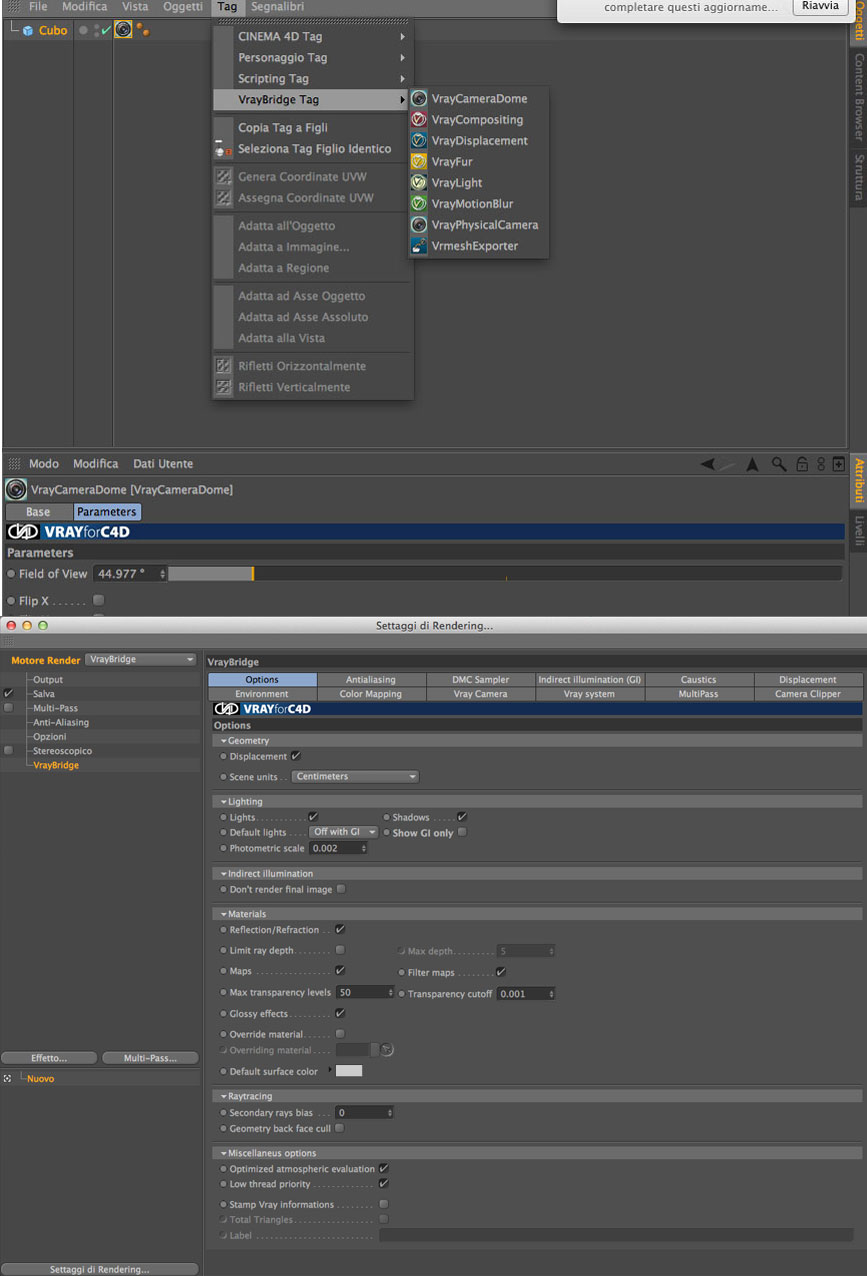The image size is (867, 1276).
Task: Click the Multi-Pass... button
Action: coord(150,1058)
